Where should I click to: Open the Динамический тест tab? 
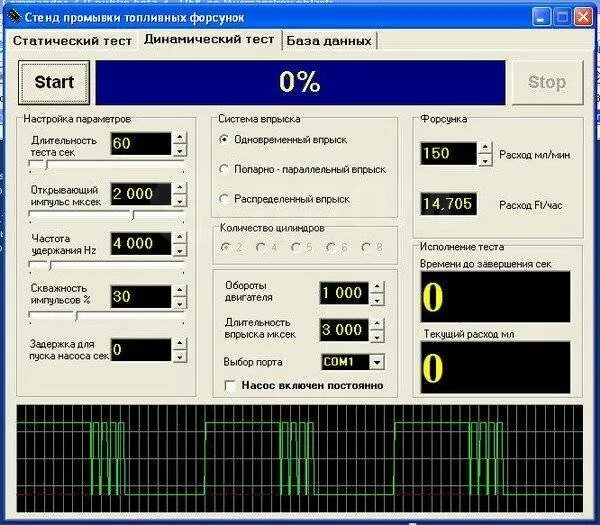209,39
